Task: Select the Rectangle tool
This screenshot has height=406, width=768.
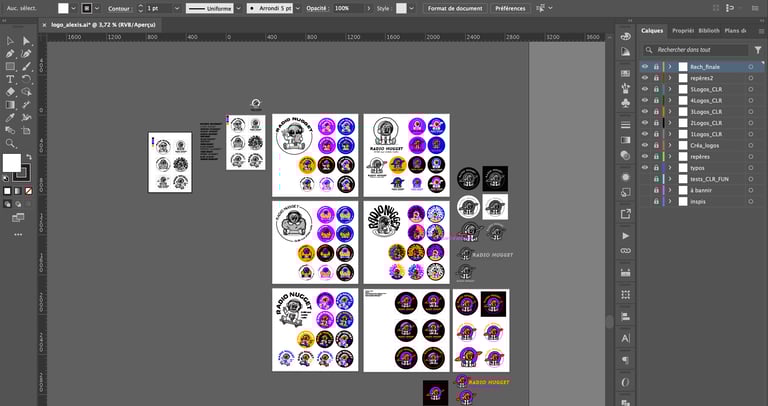Action: 10,67
